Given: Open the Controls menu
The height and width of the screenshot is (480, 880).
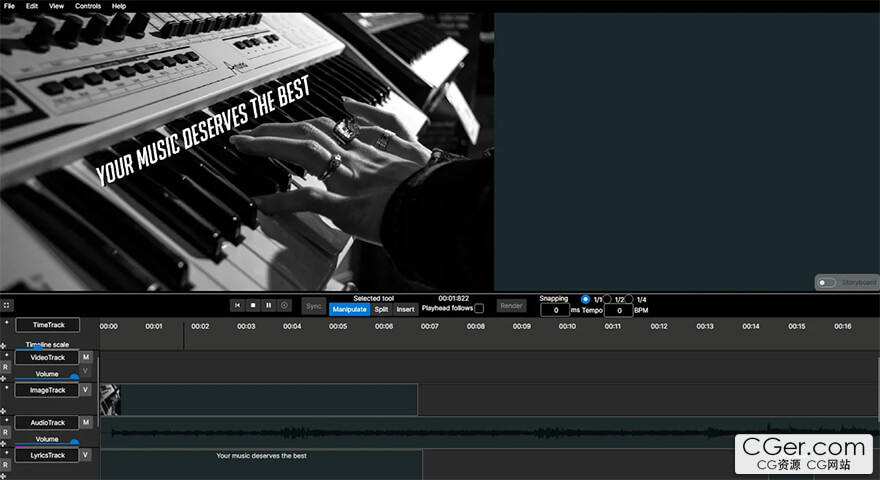Looking at the screenshot, I should pos(88,6).
